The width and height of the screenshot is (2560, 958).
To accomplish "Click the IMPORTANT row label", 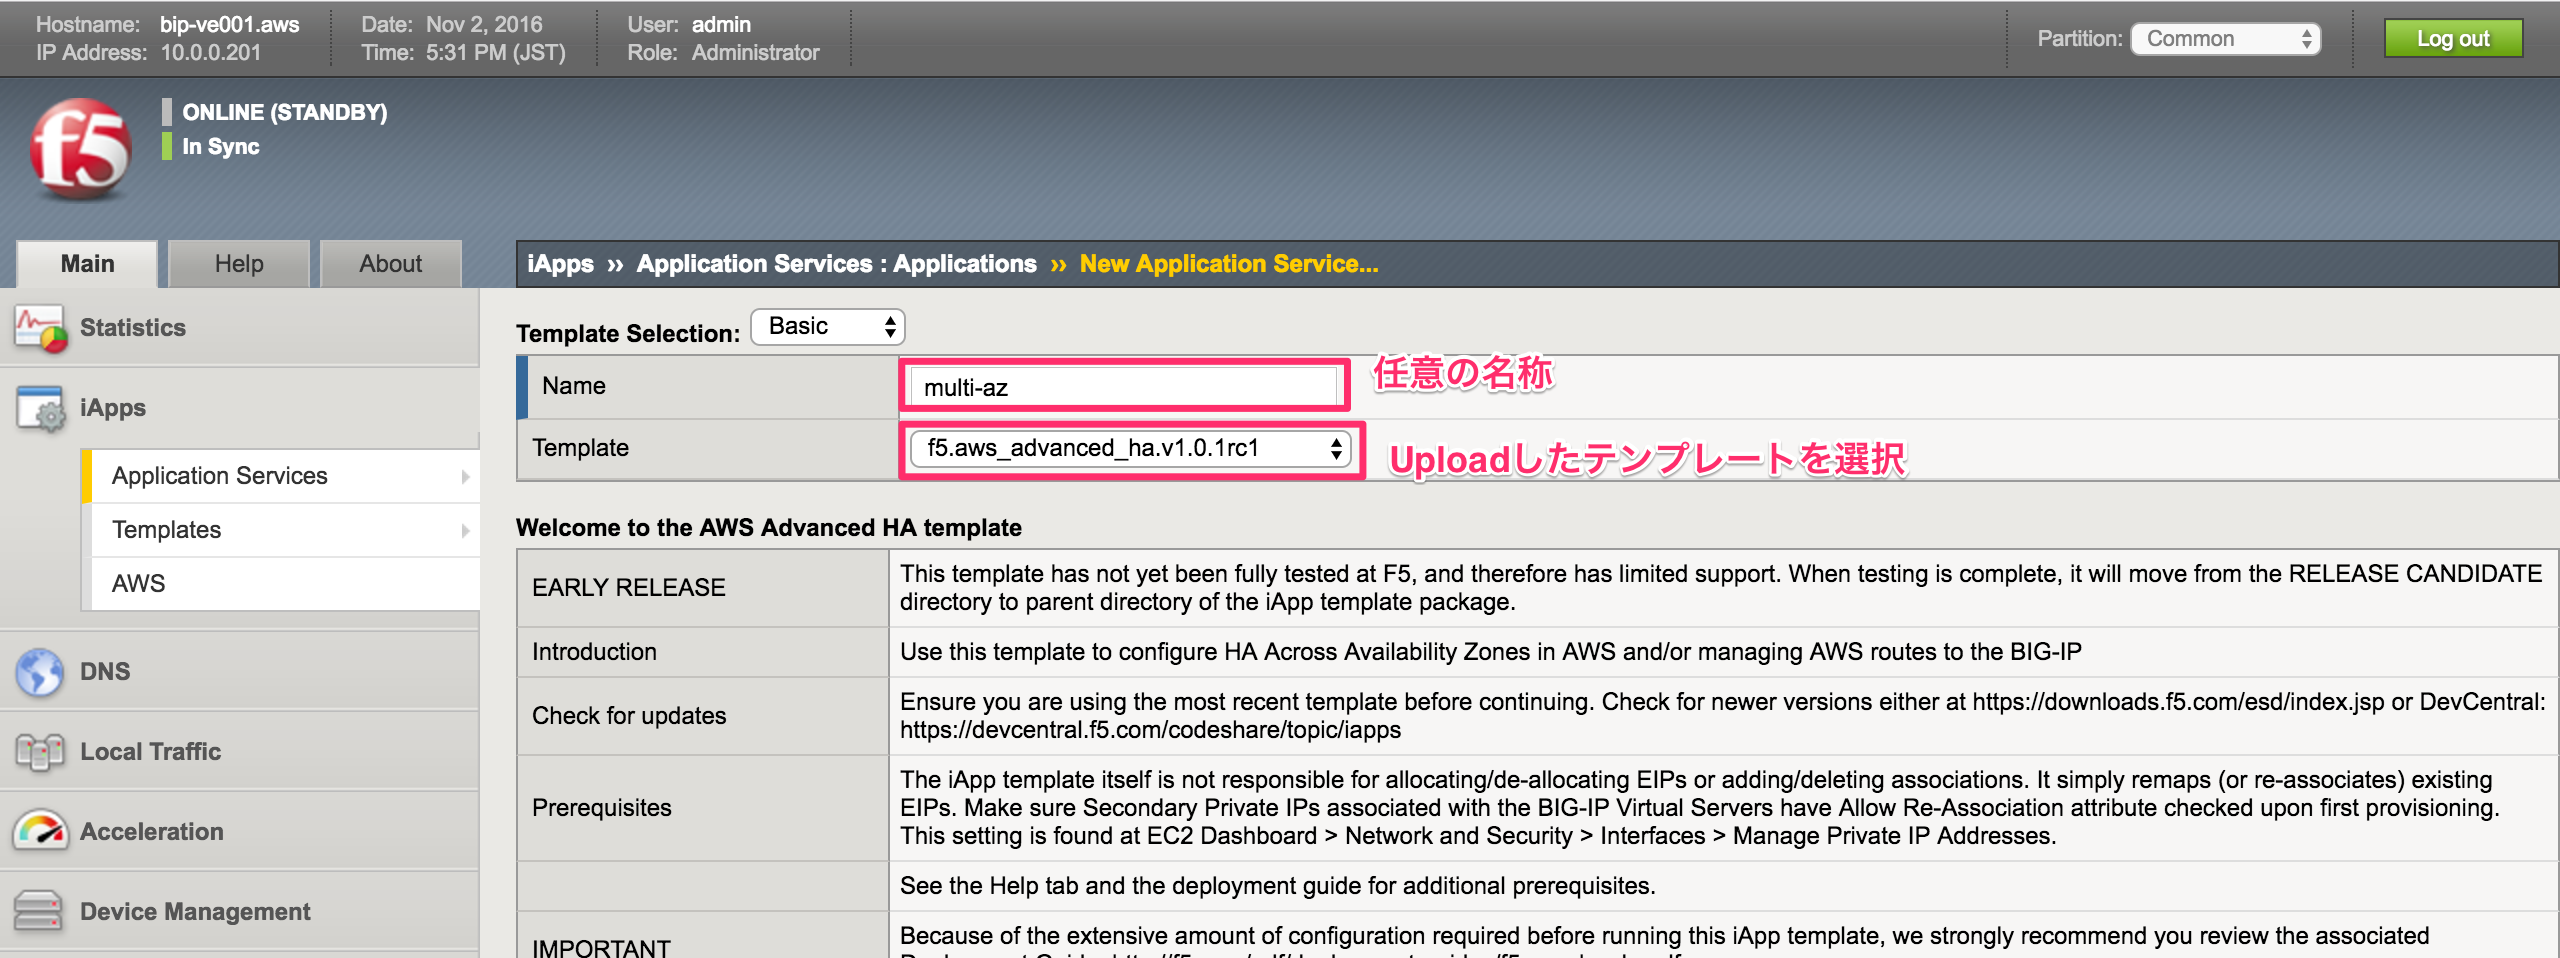I will click(601, 946).
